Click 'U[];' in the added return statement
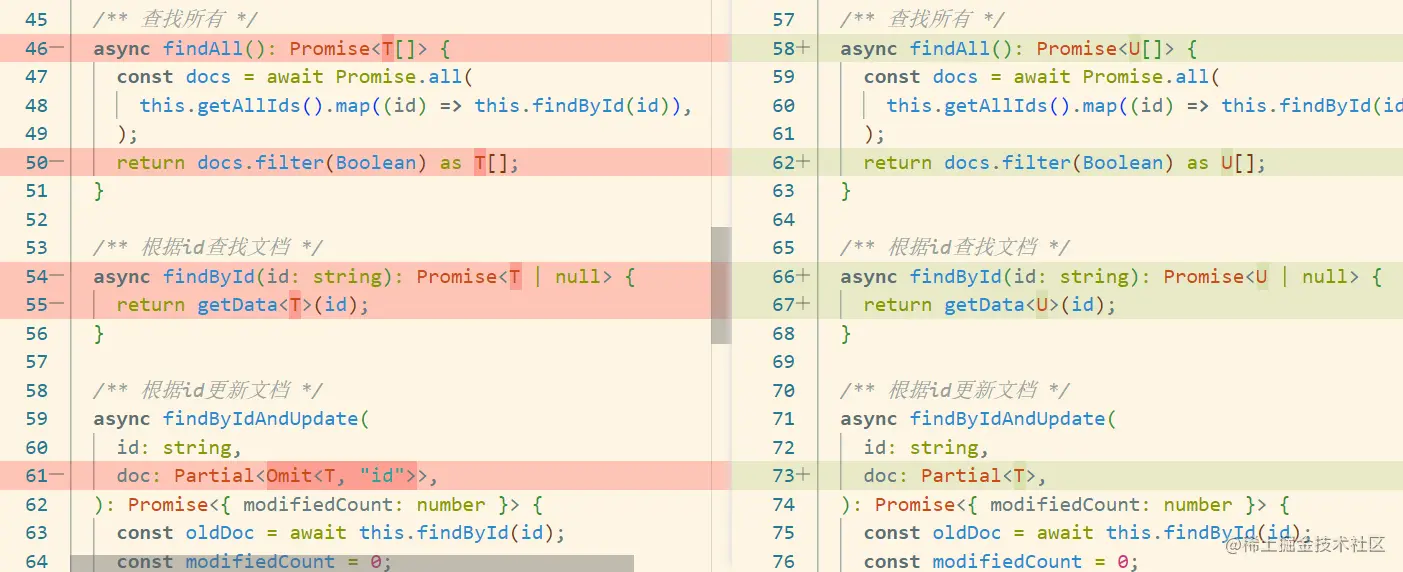 tap(1244, 162)
